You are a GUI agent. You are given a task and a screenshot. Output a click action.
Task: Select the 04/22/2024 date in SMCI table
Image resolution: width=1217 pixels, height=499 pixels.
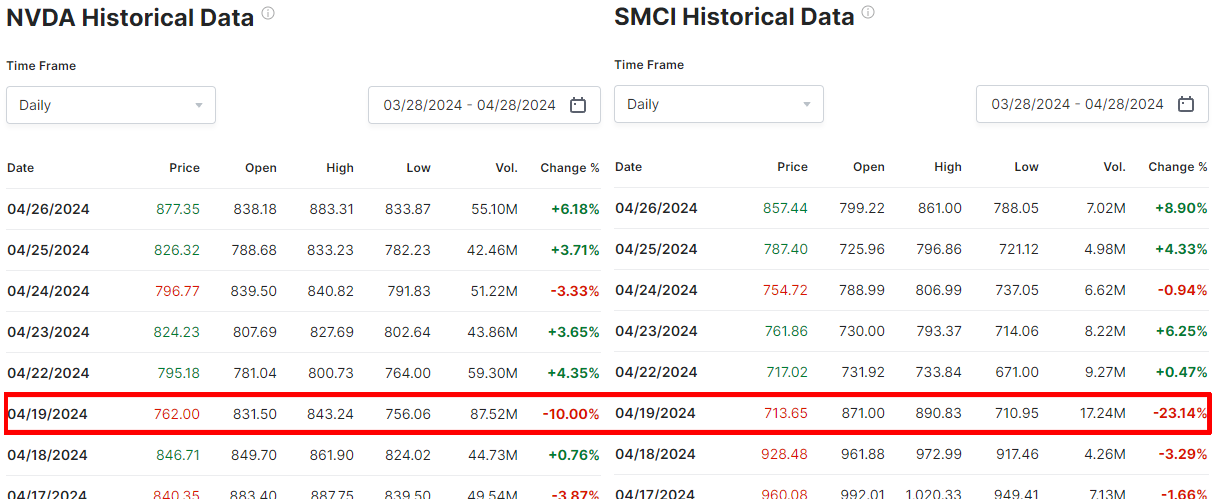point(656,372)
